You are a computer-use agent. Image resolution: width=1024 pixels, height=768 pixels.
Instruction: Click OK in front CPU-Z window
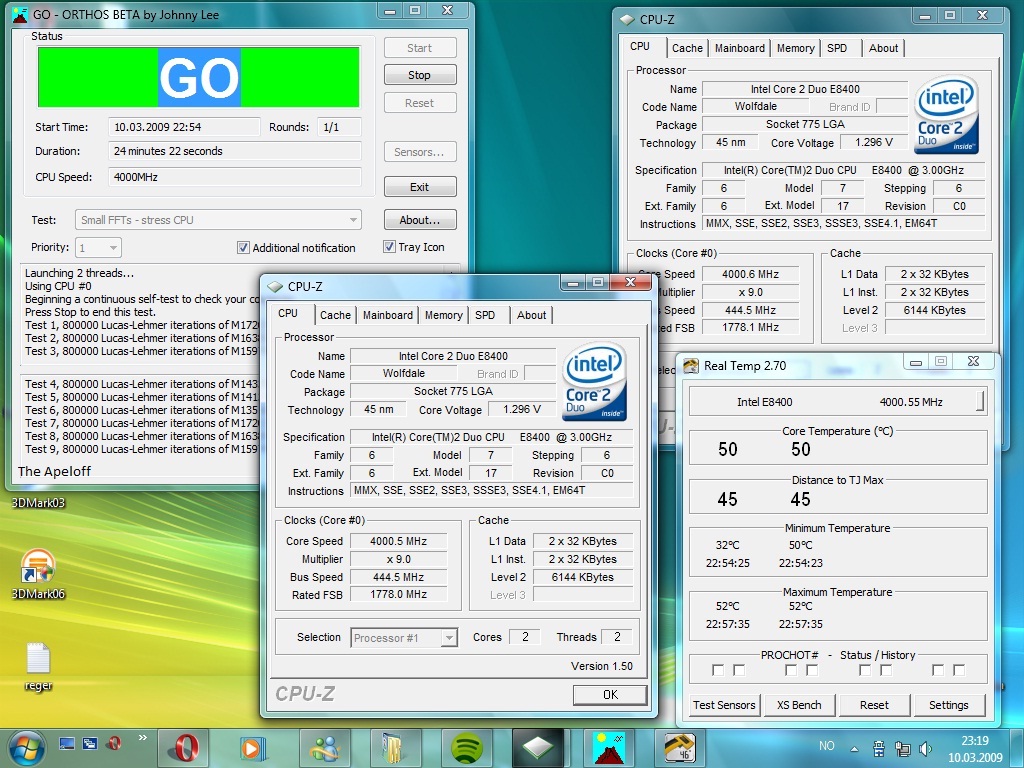point(610,695)
